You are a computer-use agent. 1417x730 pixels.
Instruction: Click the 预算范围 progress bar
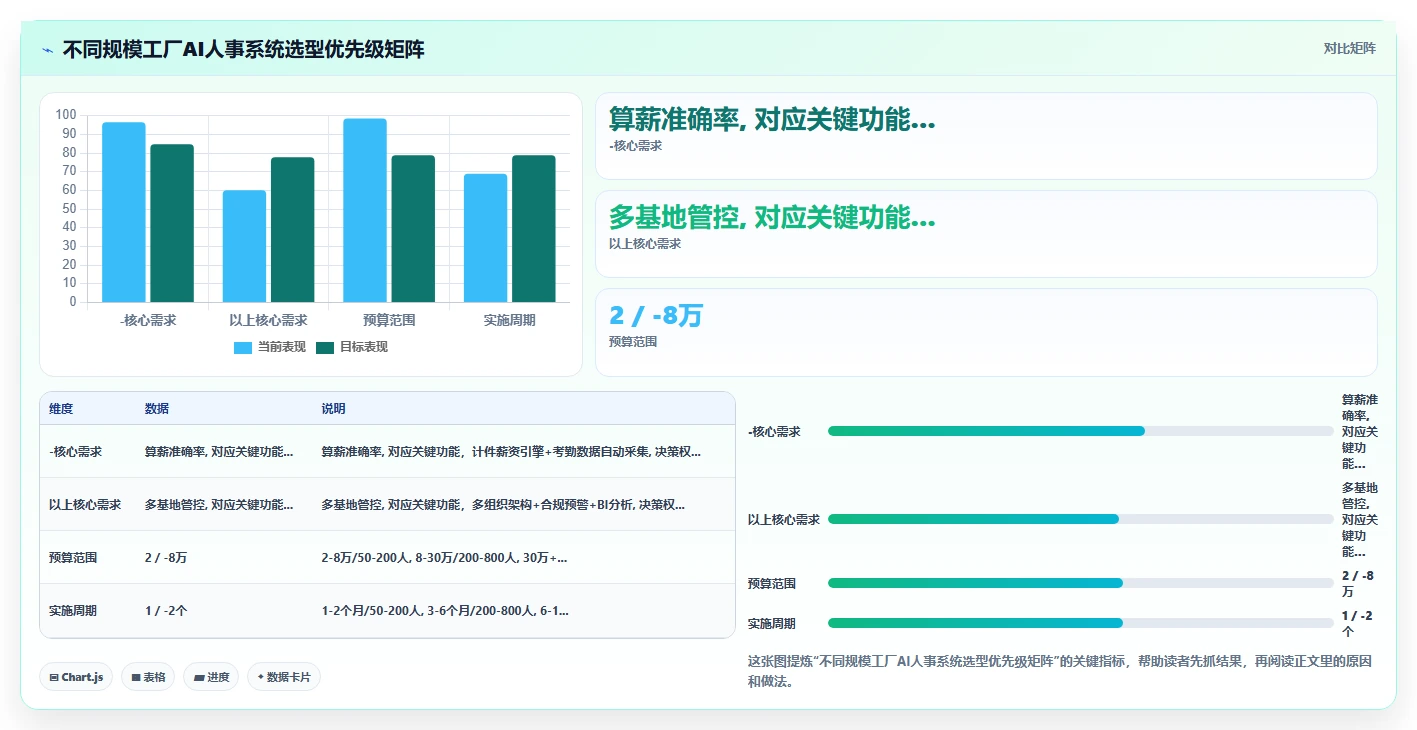(1081, 583)
